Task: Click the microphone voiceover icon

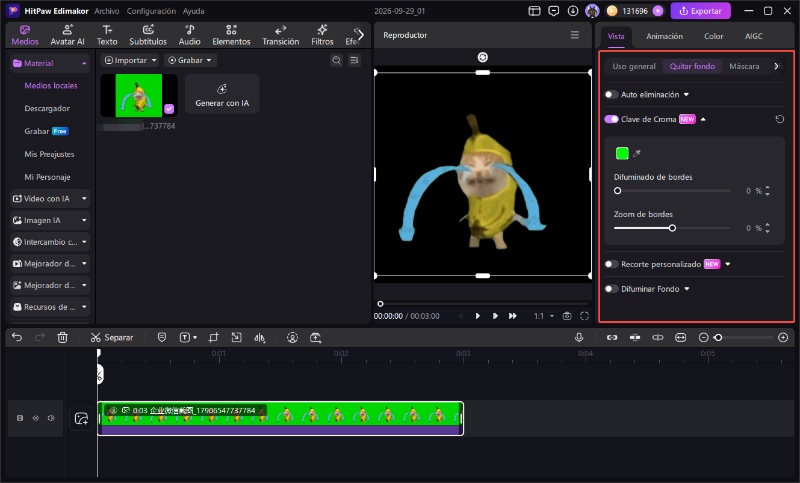Action: tap(579, 337)
